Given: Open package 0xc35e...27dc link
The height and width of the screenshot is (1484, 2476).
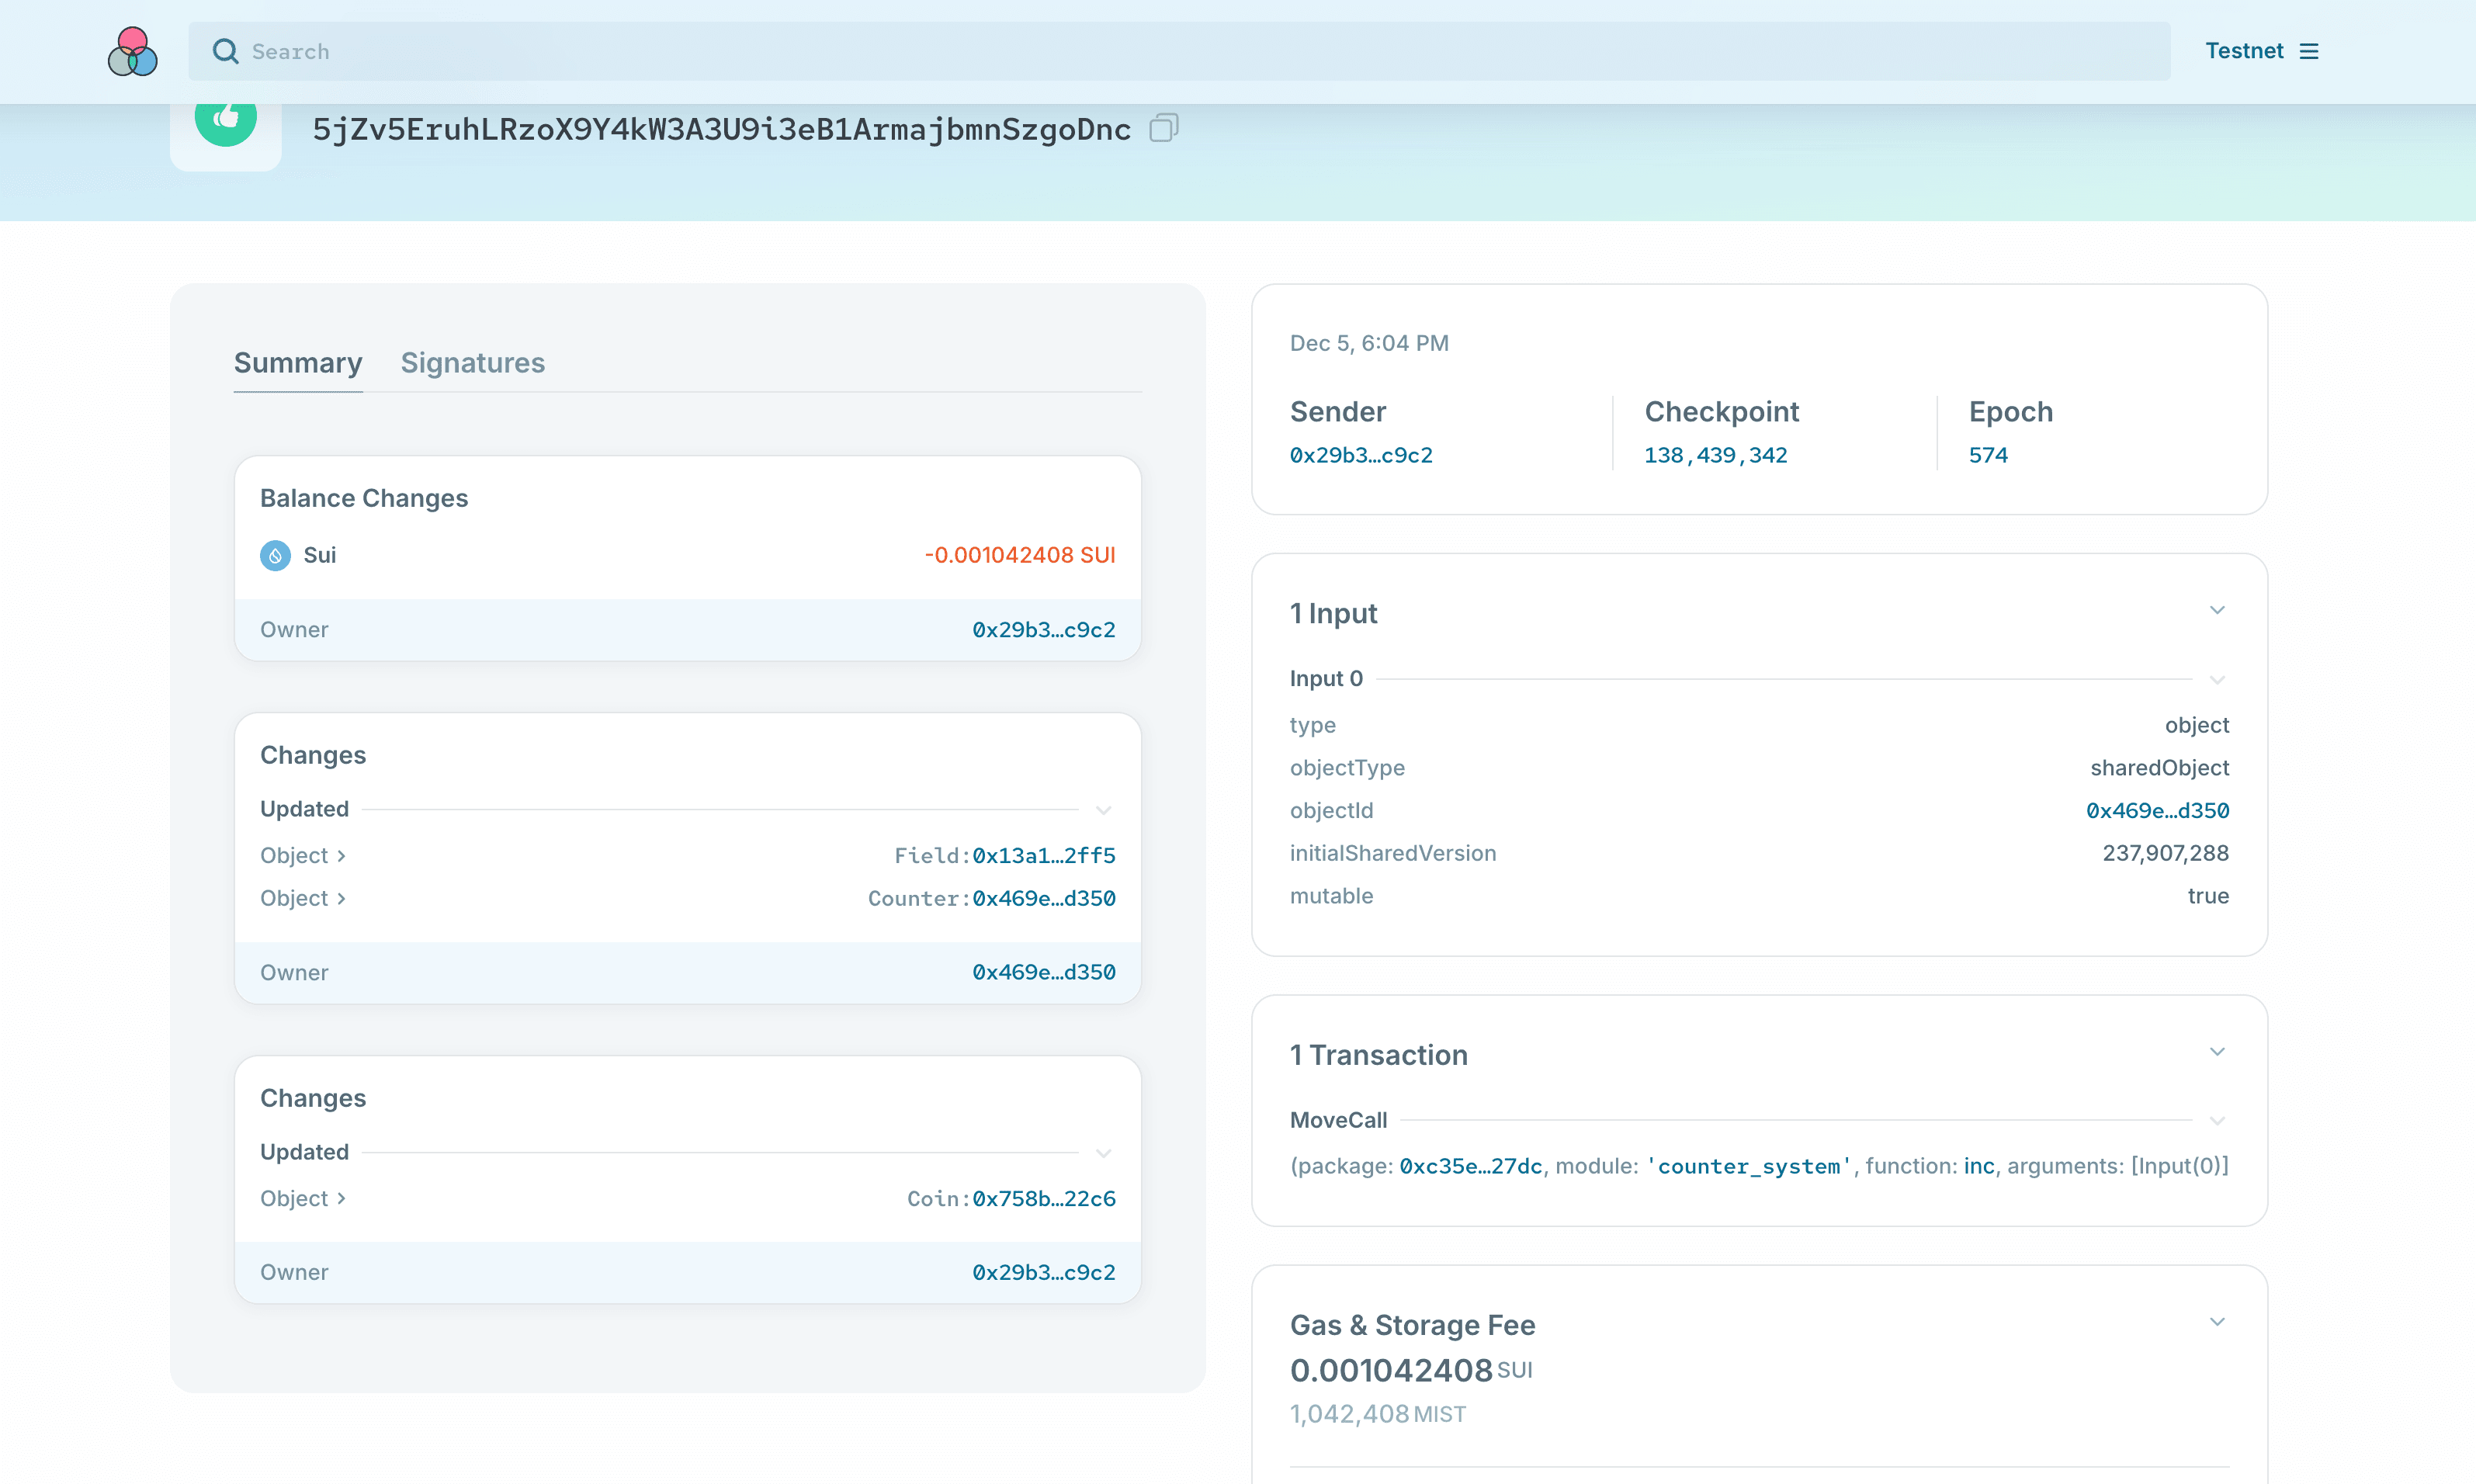Looking at the screenshot, I should coord(1470,1166).
